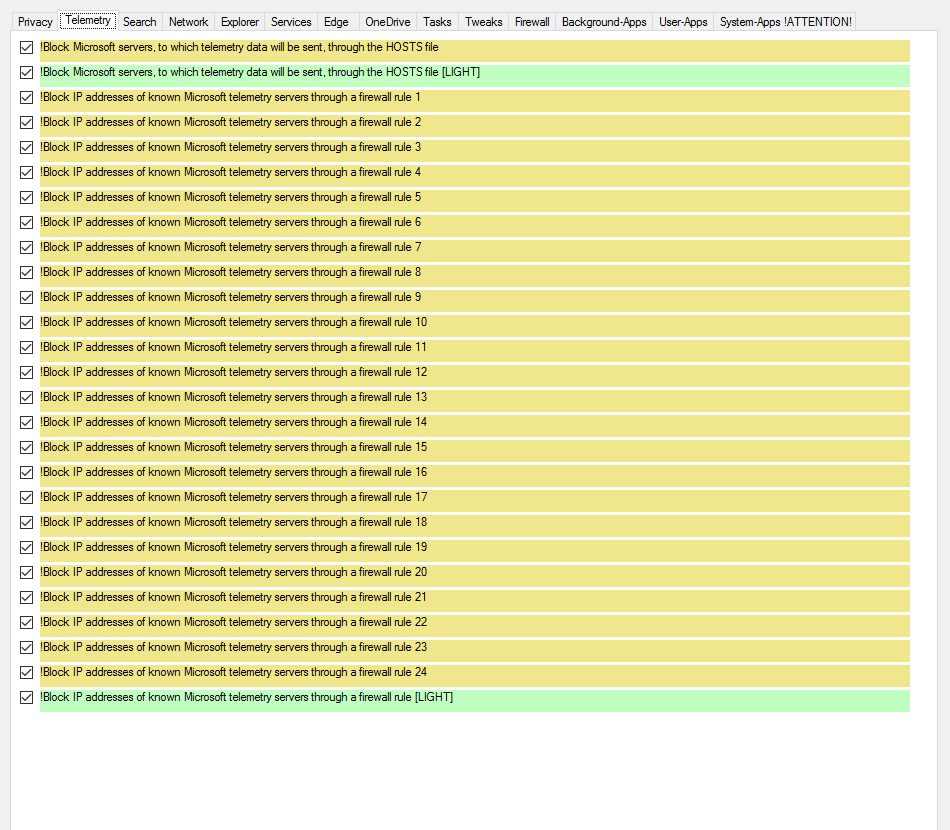Open the Search tab
Image resolution: width=950 pixels, height=830 pixels.
[x=139, y=22]
